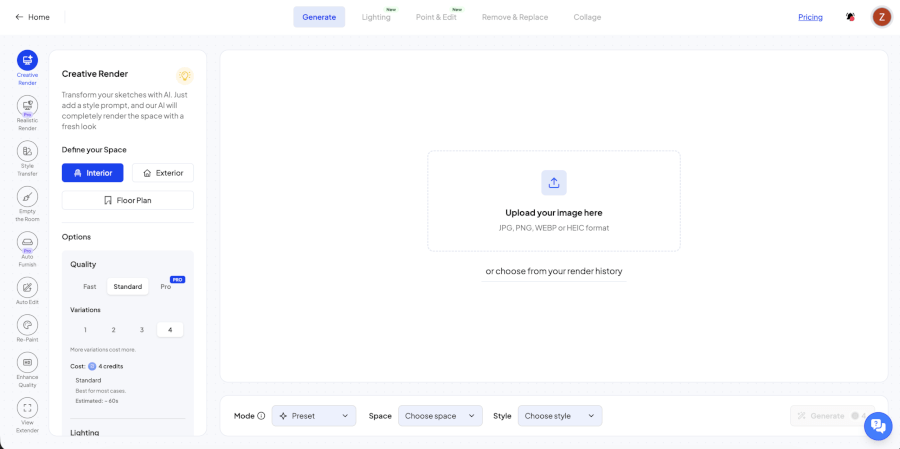Image resolution: width=900 pixels, height=449 pixels.
Task: Open the Pricing link
Action: pos(810,17)
